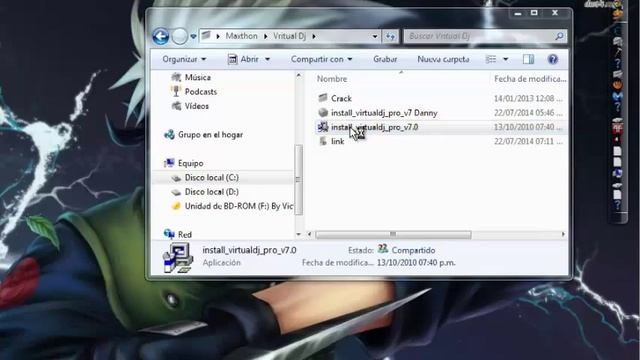Click the details pane installer thumbnail
Screen dimensions: 640x360
(178, 258)
